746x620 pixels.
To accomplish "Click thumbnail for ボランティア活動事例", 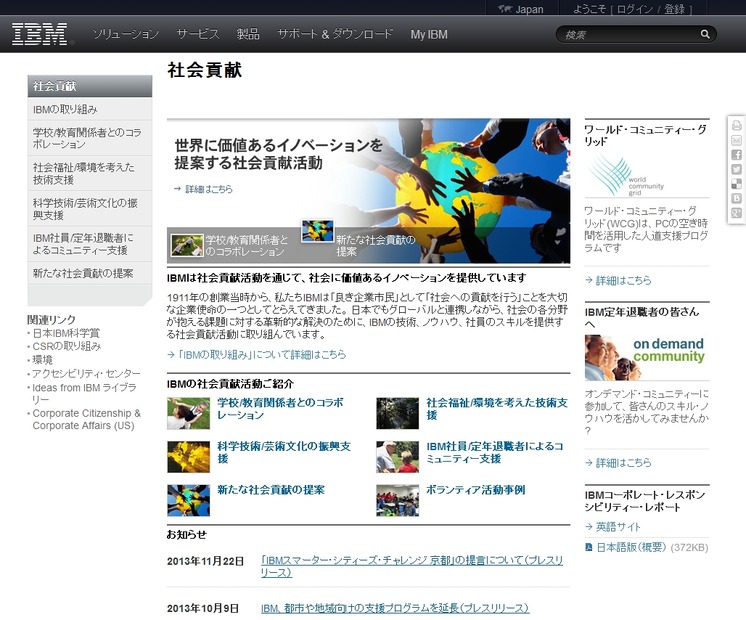I will pyautogui.click(x=397, y=501).
